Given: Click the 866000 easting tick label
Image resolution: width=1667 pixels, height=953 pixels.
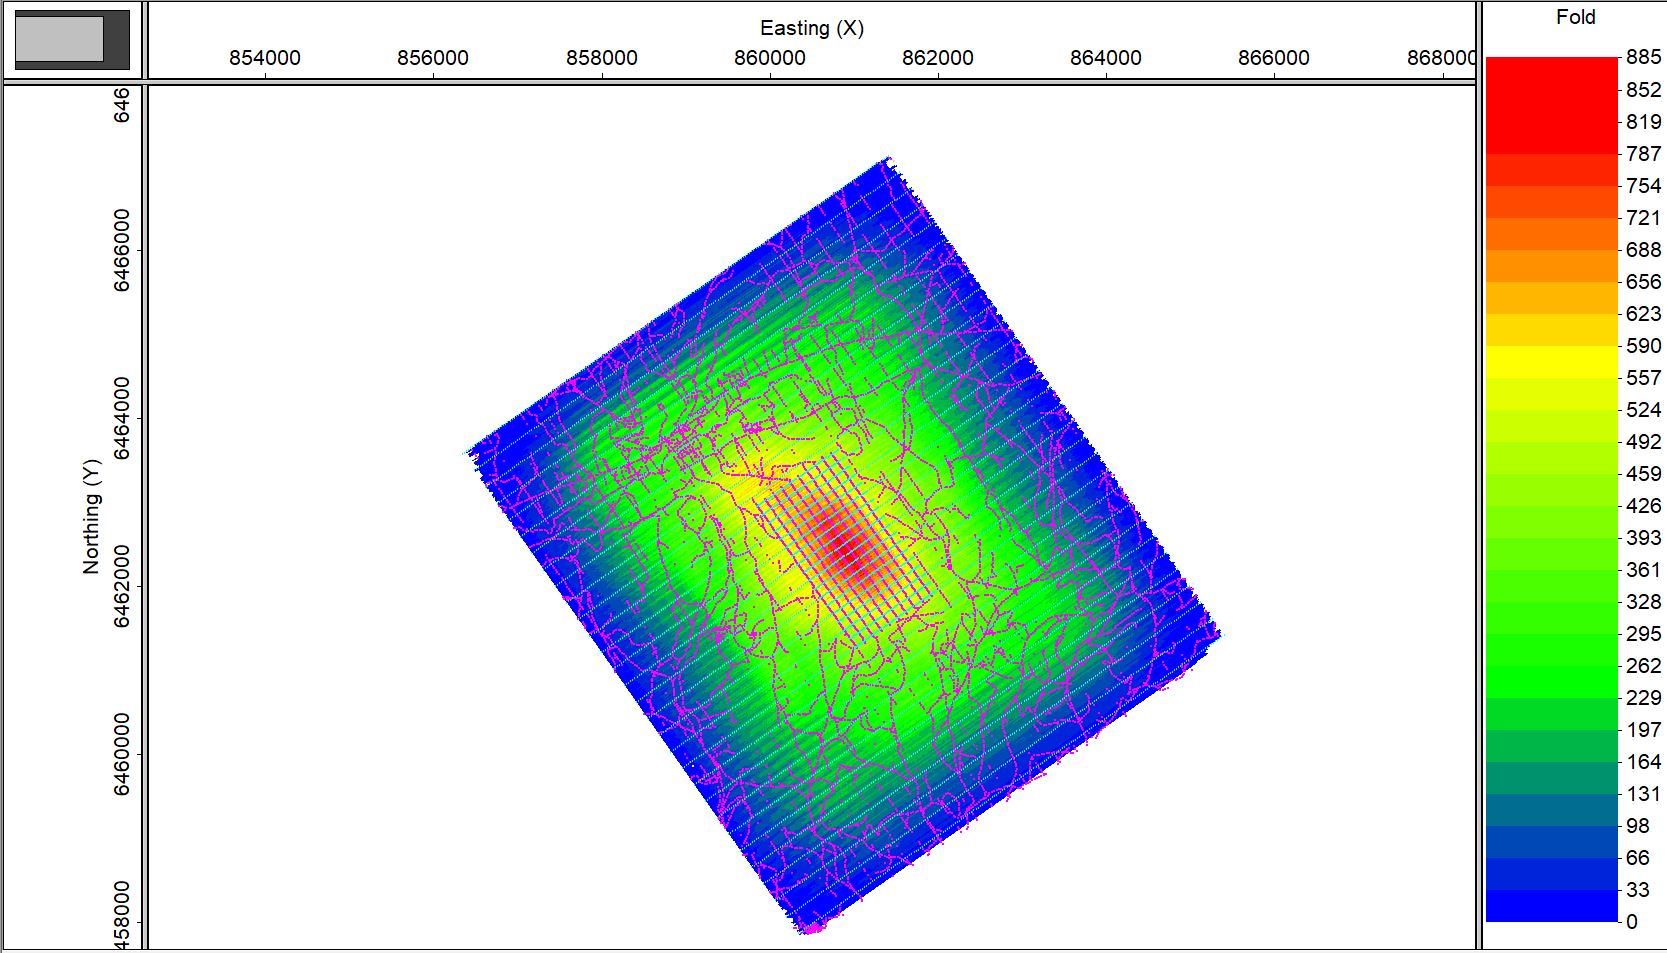Looking at the screenshot, I should click(1273, 58).
